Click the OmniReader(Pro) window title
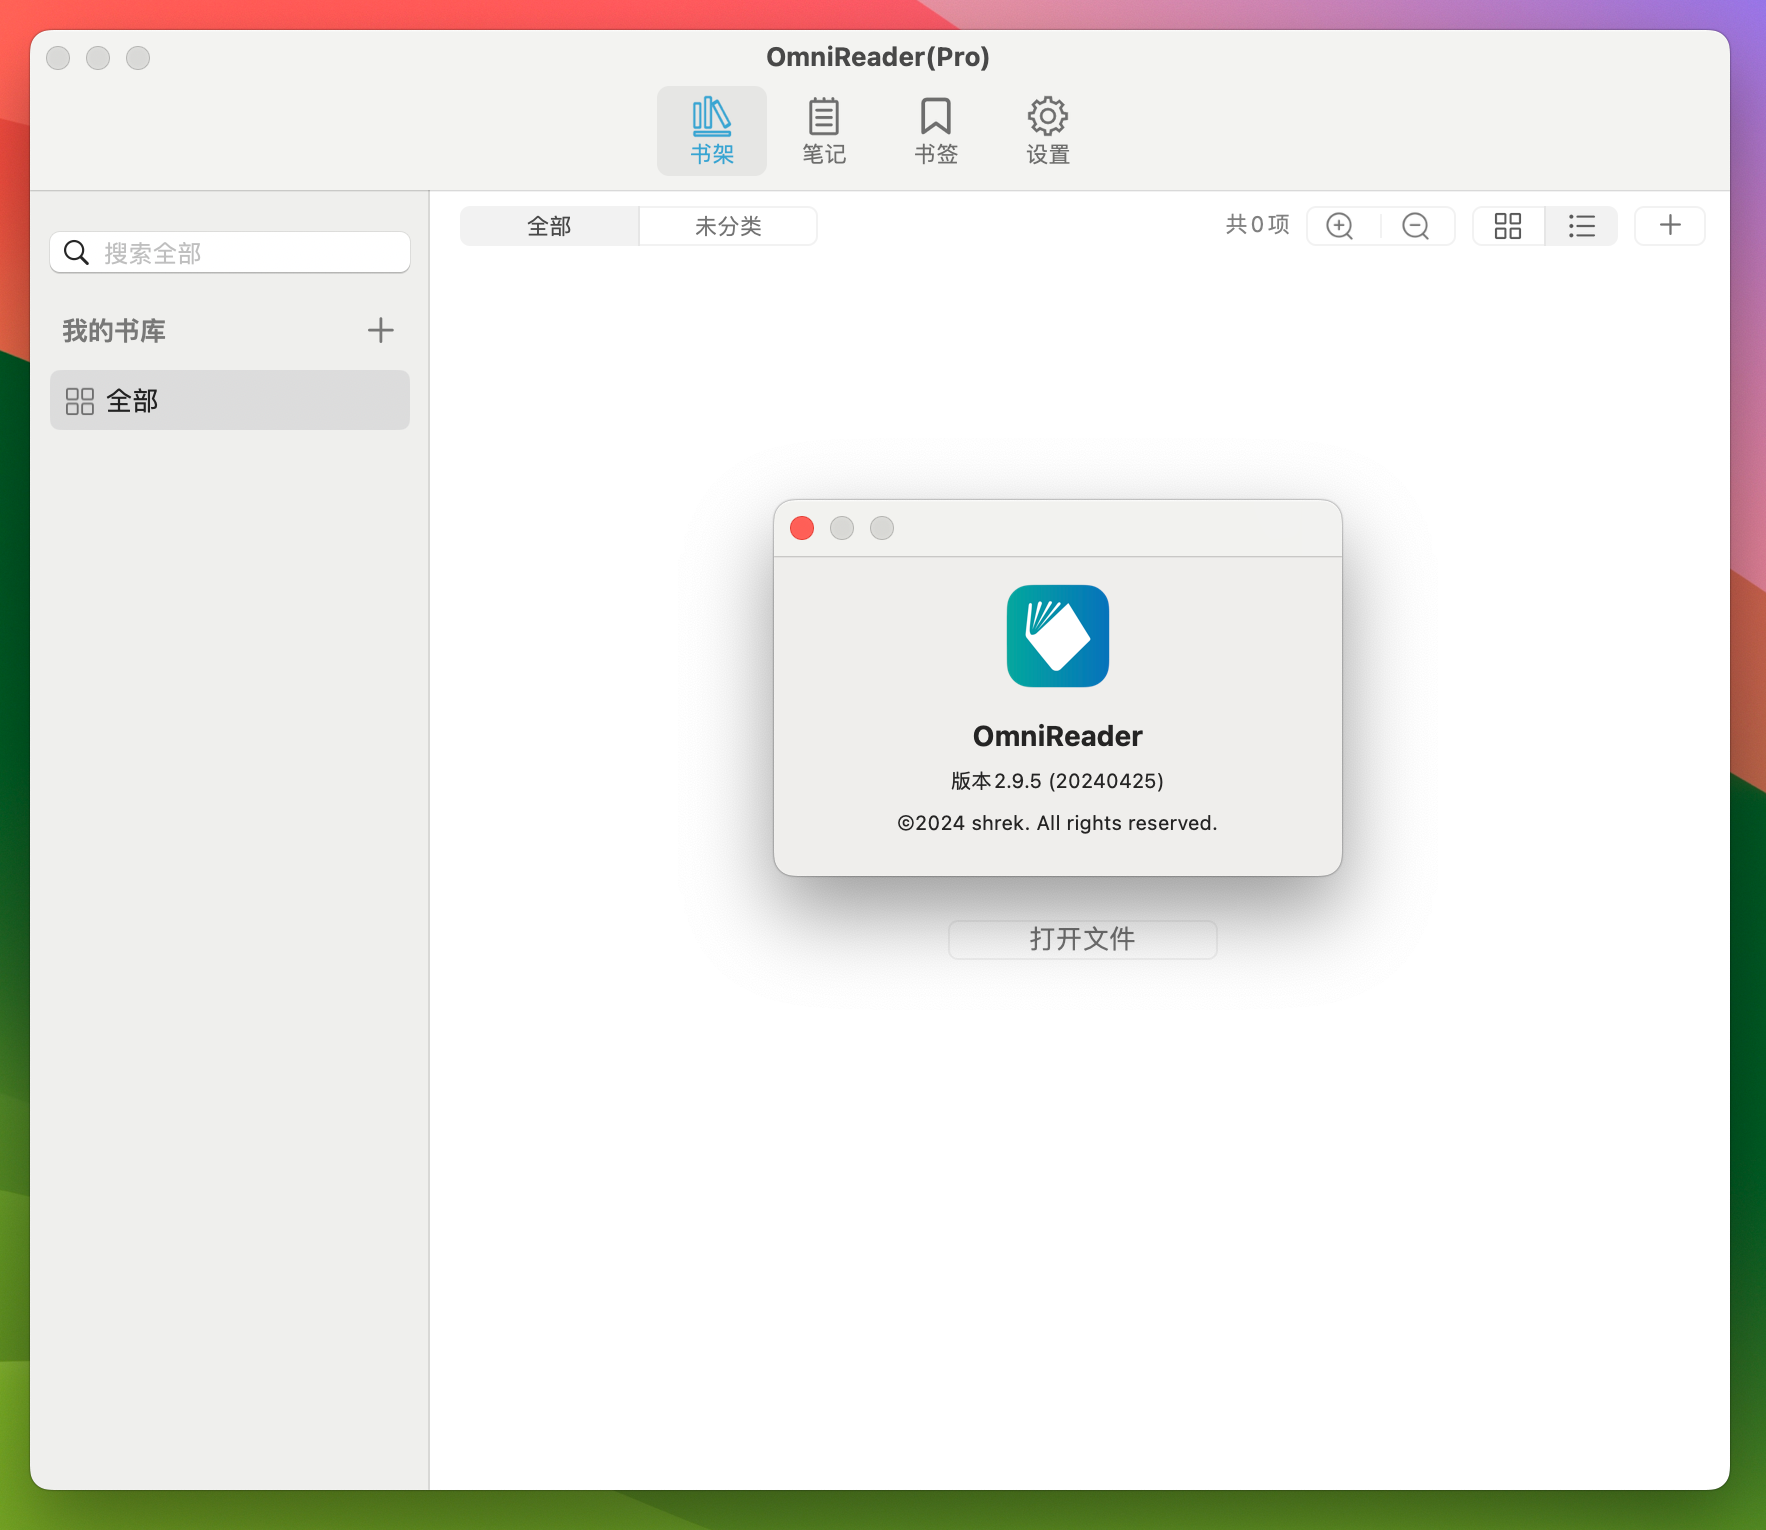The height and width of the screenshot is (1530, 1766). click(x=878, y=57)
